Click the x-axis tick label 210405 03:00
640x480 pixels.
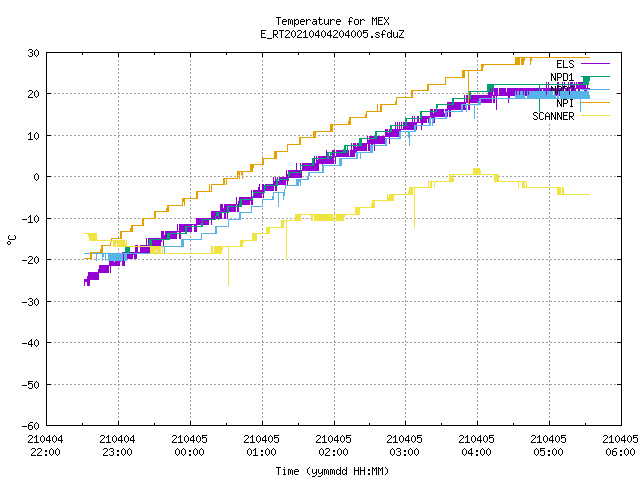[x=405, y=446]
